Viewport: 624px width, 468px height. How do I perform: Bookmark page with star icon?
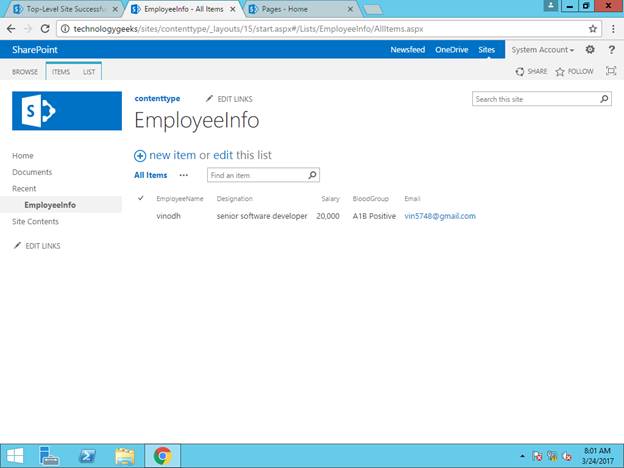[593, 29]
